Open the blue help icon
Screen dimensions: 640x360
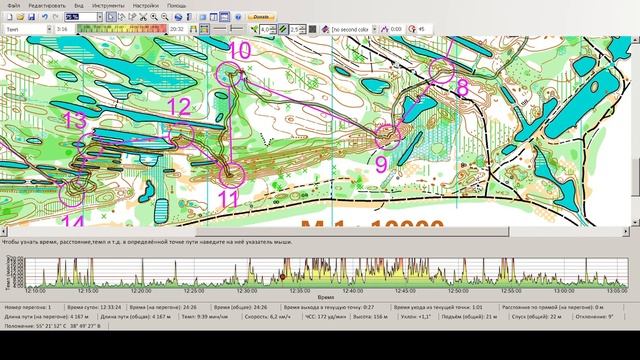pyautogui.click(x=238, y=17)
